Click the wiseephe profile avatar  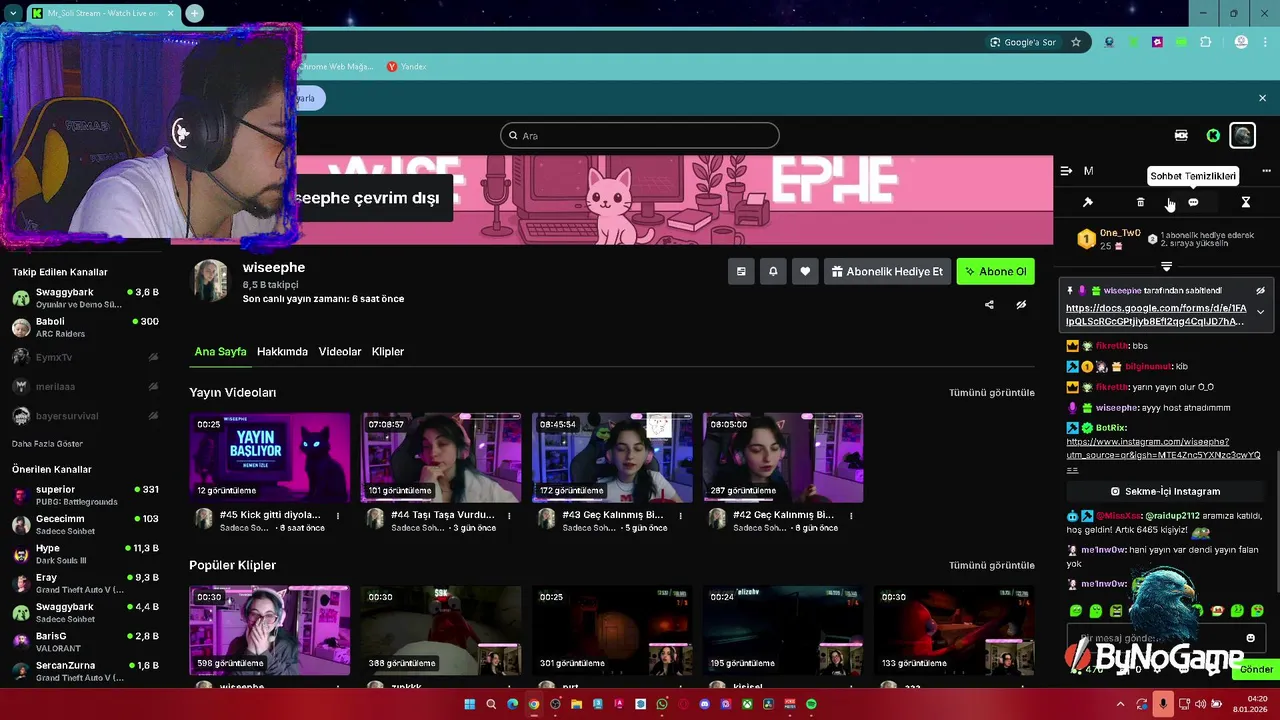[210, 280]
